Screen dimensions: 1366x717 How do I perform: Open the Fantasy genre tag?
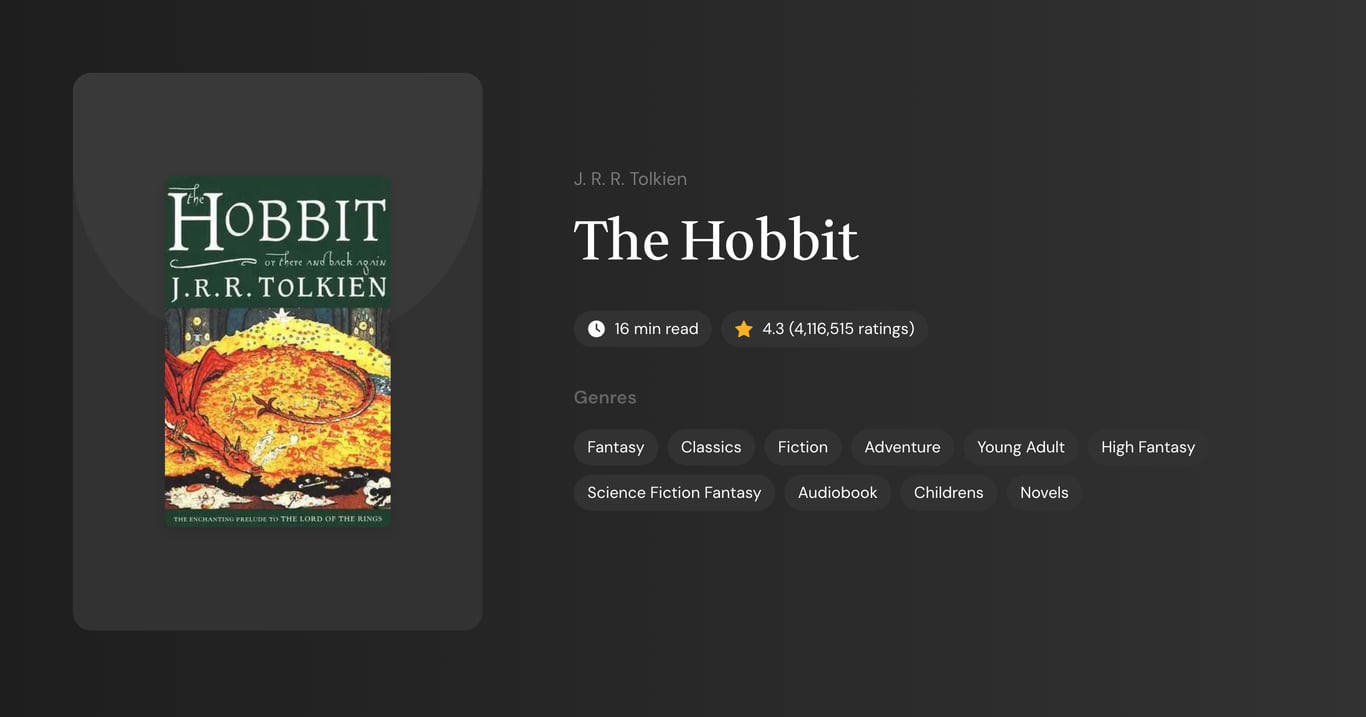tap(615, 447)
